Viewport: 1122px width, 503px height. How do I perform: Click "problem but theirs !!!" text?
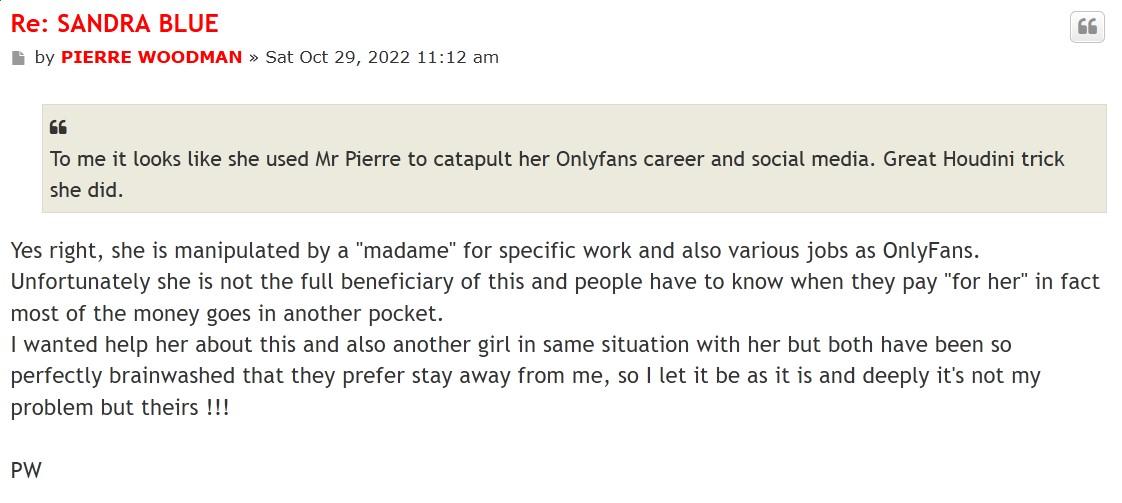[120, 409]
